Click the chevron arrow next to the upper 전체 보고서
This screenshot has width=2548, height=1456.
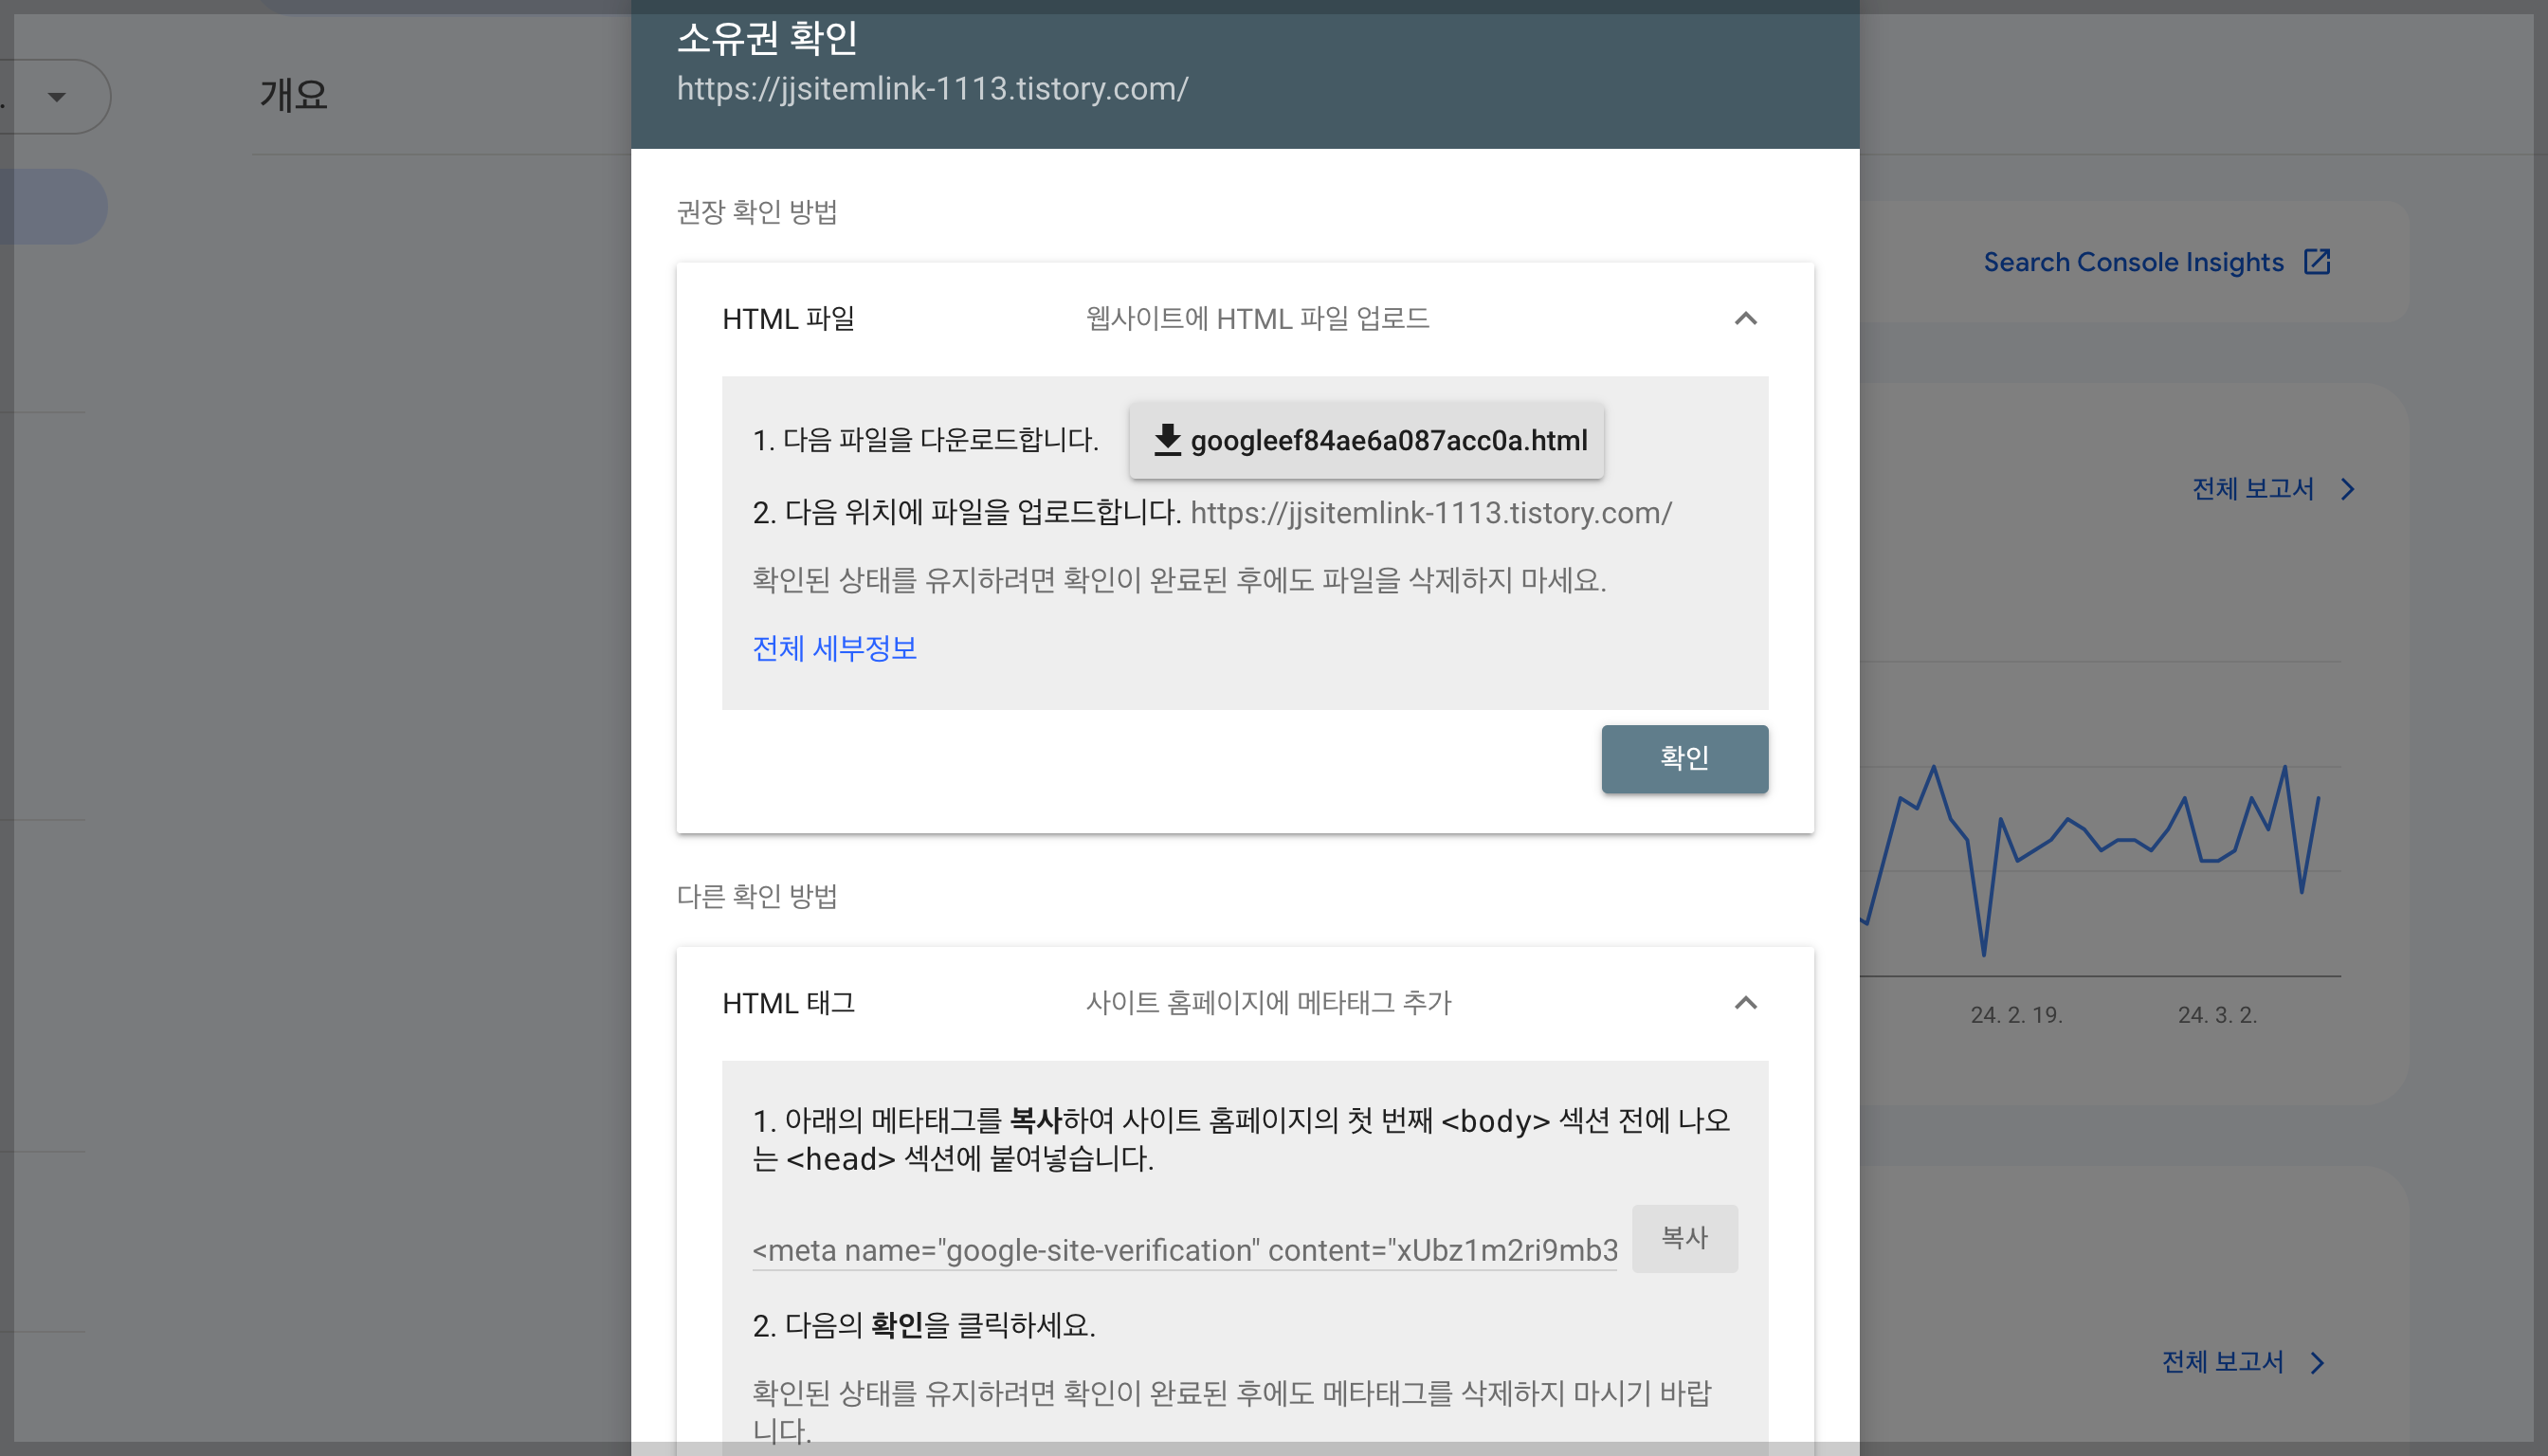point(2347,489)
